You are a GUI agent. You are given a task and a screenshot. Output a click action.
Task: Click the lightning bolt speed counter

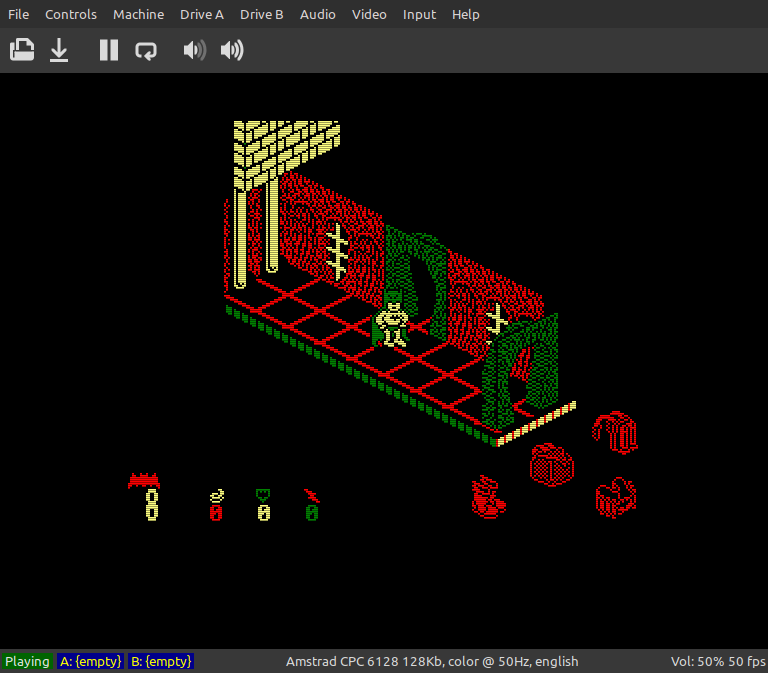[312, 505]
